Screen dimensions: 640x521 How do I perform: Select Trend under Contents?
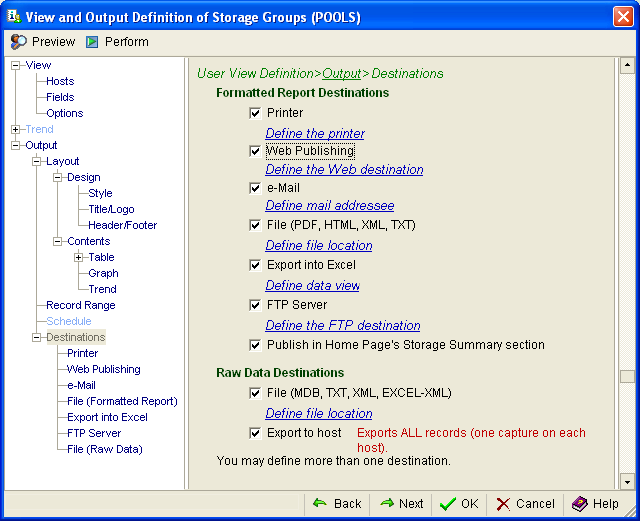tap(102, 289)
